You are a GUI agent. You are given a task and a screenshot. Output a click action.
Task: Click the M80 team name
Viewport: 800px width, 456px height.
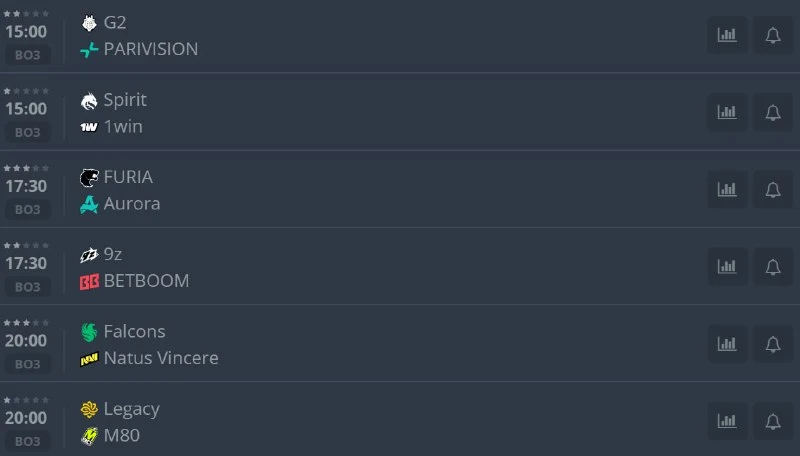[121, 436]
